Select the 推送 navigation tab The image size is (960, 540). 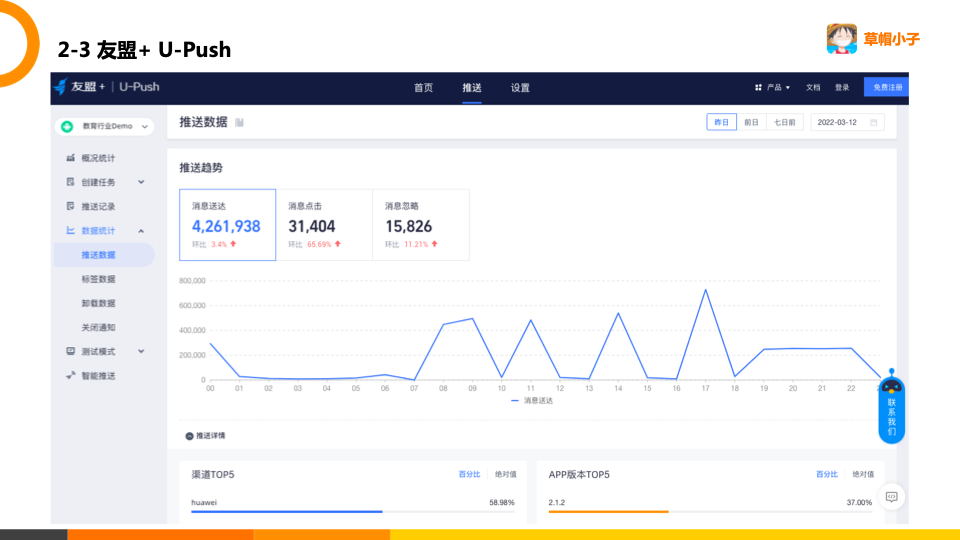(471, 88)
